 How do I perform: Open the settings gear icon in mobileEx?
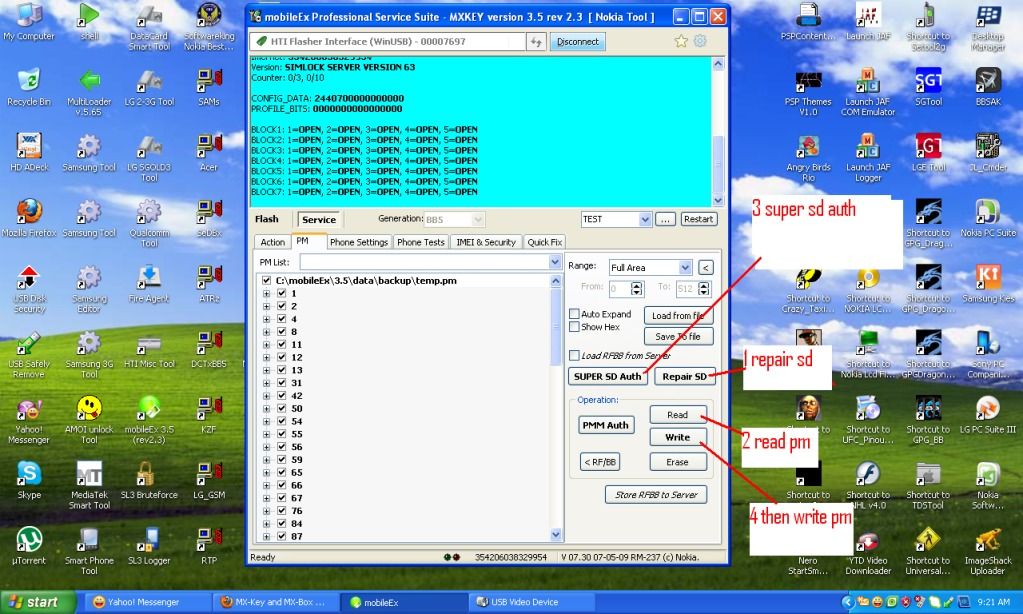[700, 41]
